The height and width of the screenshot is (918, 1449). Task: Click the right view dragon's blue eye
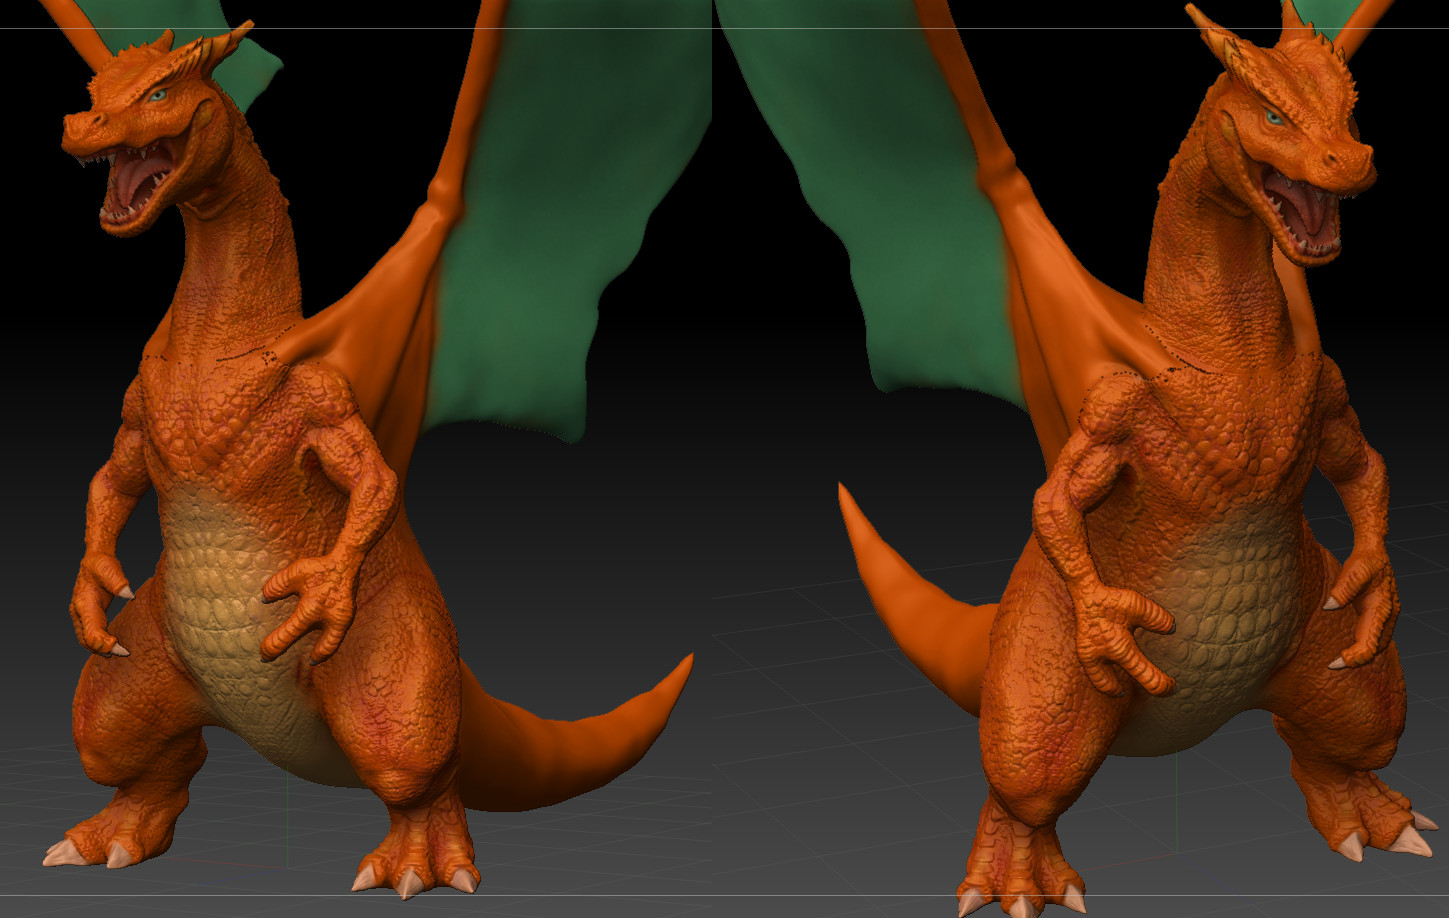[x=1274, y=118]
